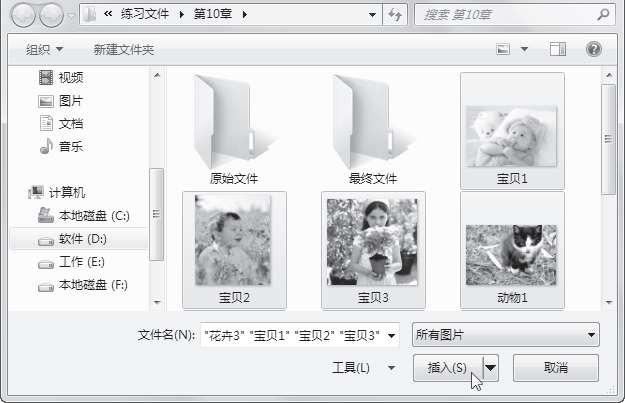Image resolution: width=625 pixels, height=403 pixels.
Task: Click the 取消 button
Action: (556, 368)
